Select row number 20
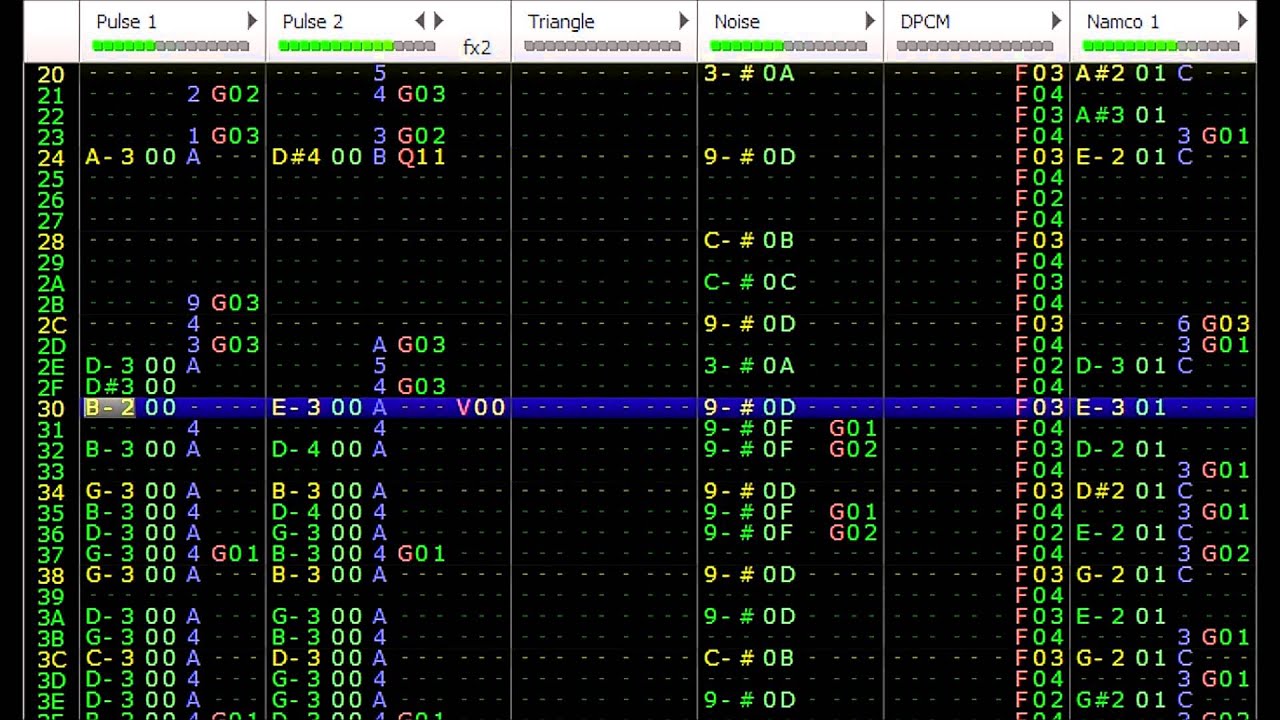 51,74
